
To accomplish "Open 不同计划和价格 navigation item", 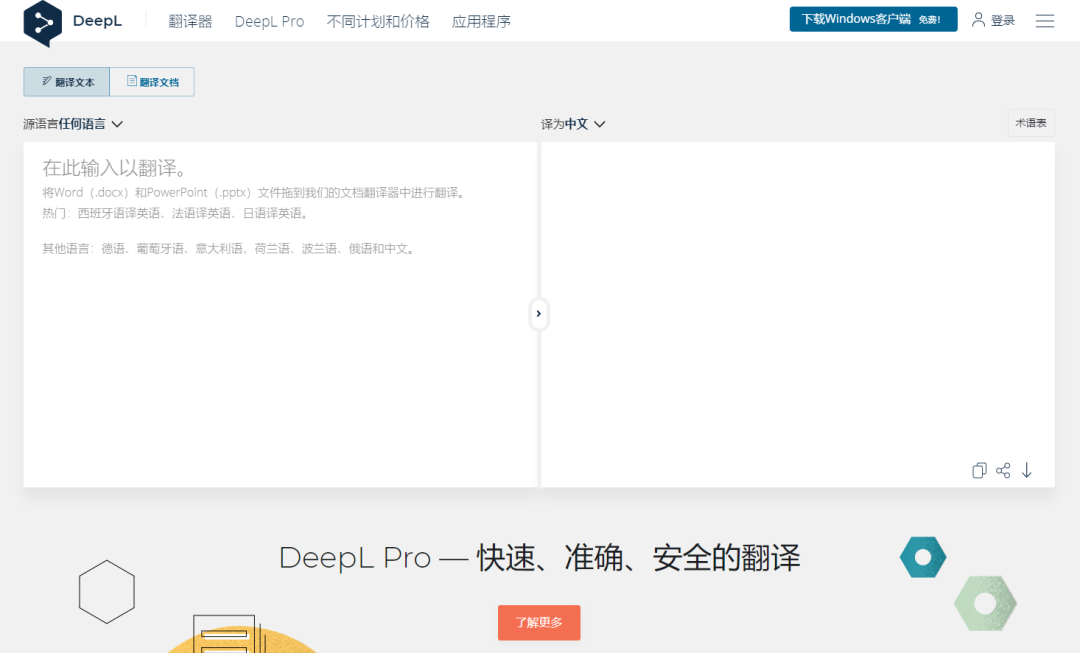I will point(378,21).
